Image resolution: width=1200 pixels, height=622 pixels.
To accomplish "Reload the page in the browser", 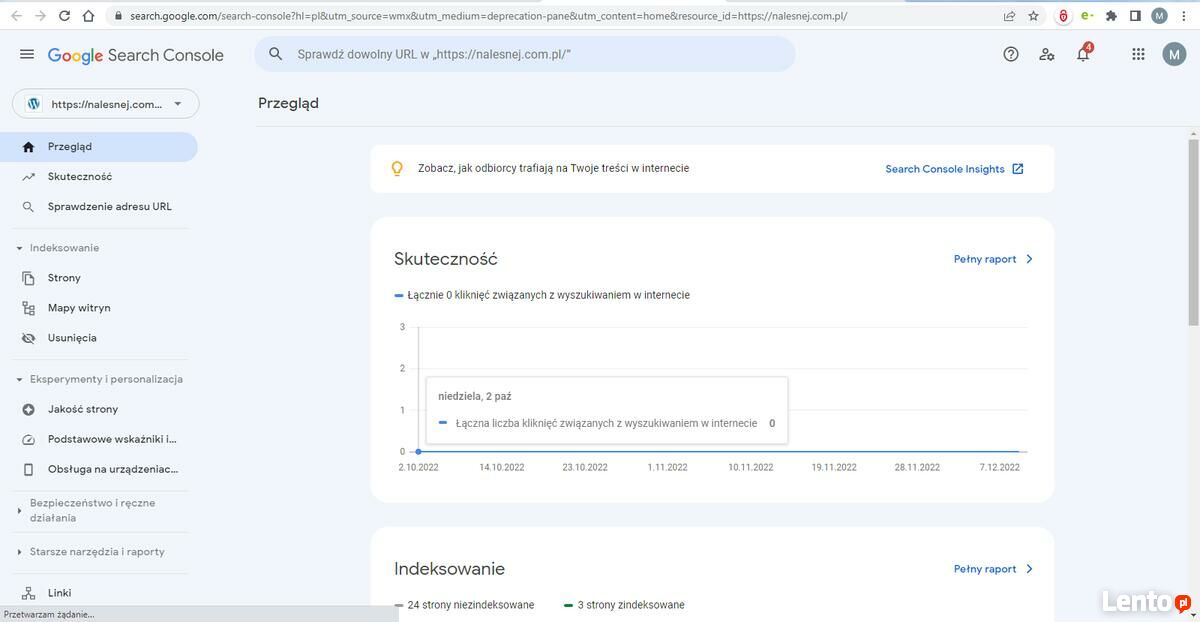I will point(65,16).
